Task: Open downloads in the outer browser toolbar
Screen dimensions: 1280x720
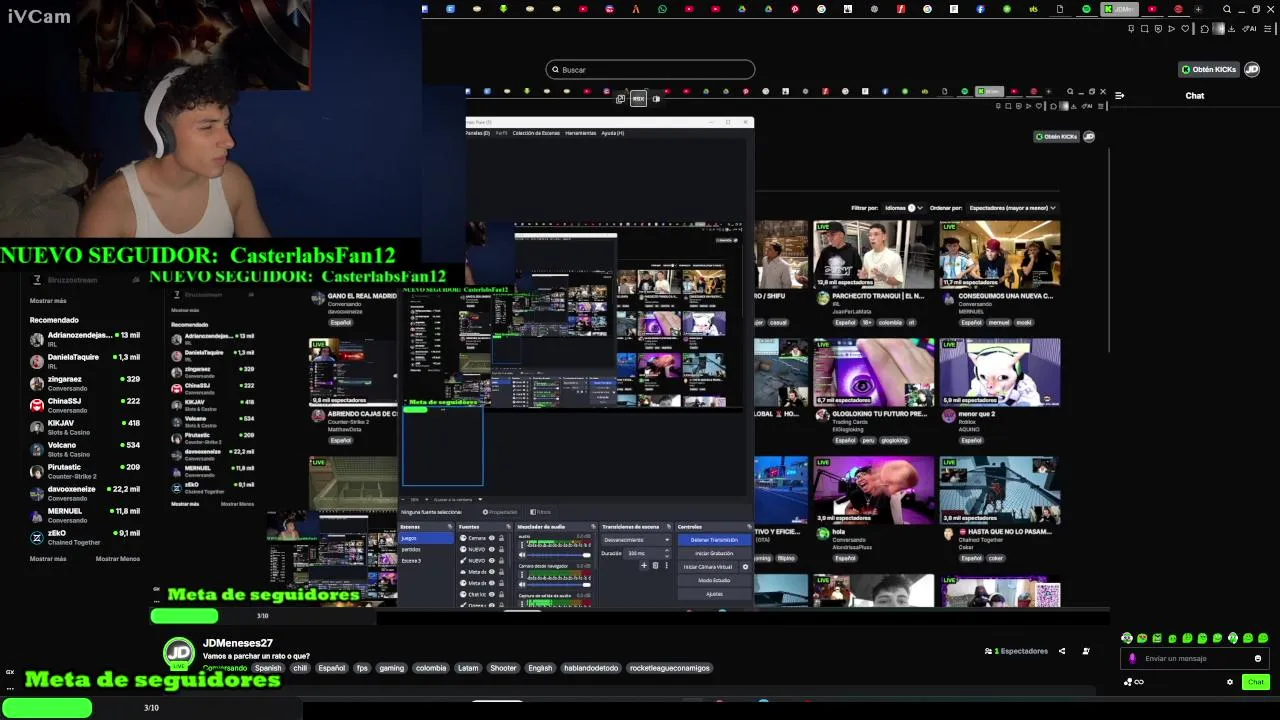Action: [x=1232, y=29]
